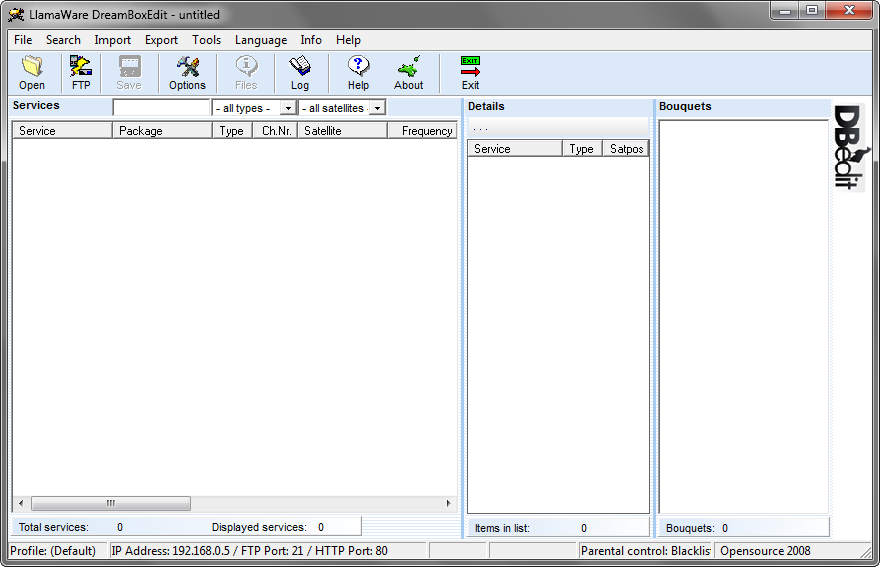Click the Displayed services label
This screenshot has width=880, height=567.
coord(259,527)
